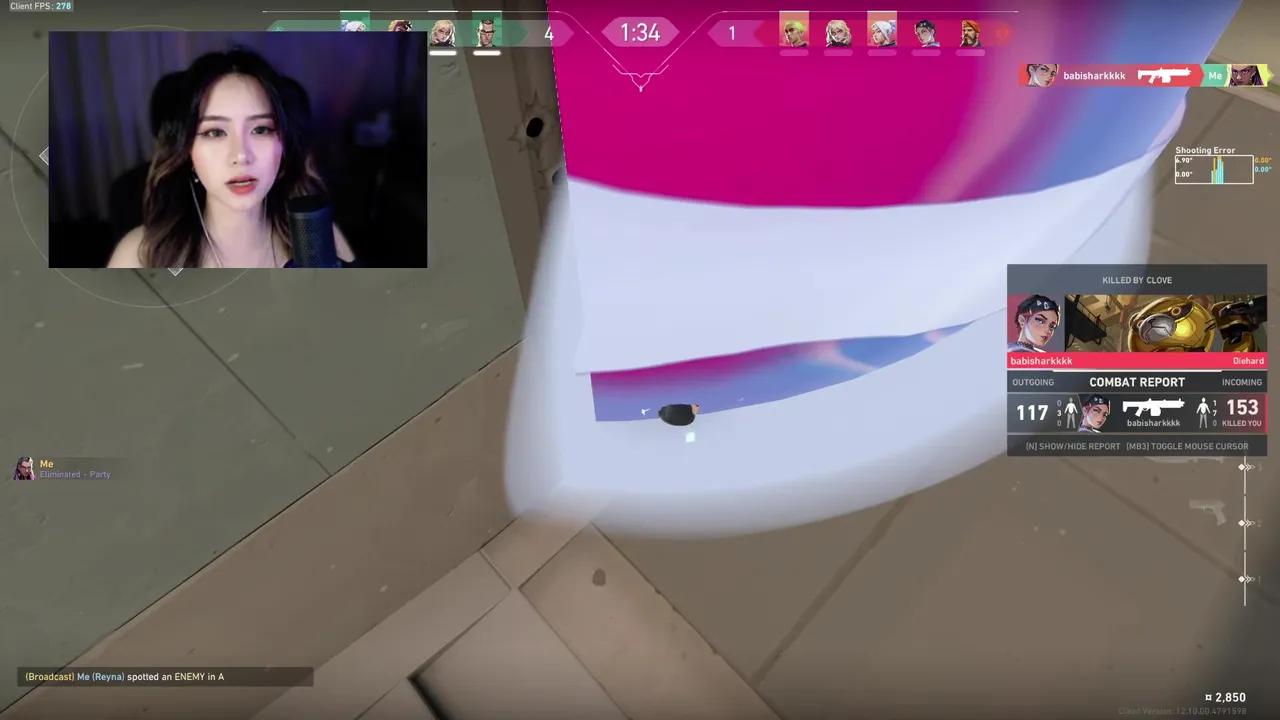
Task: Click the small Clove portrait in combat report row
Action: (1095, 411)
